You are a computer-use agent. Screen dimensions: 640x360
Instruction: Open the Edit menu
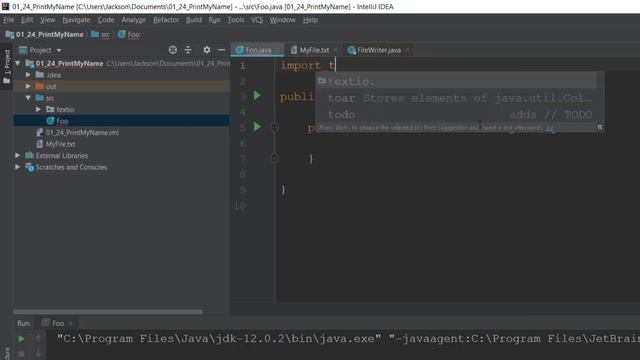point(27,20)
